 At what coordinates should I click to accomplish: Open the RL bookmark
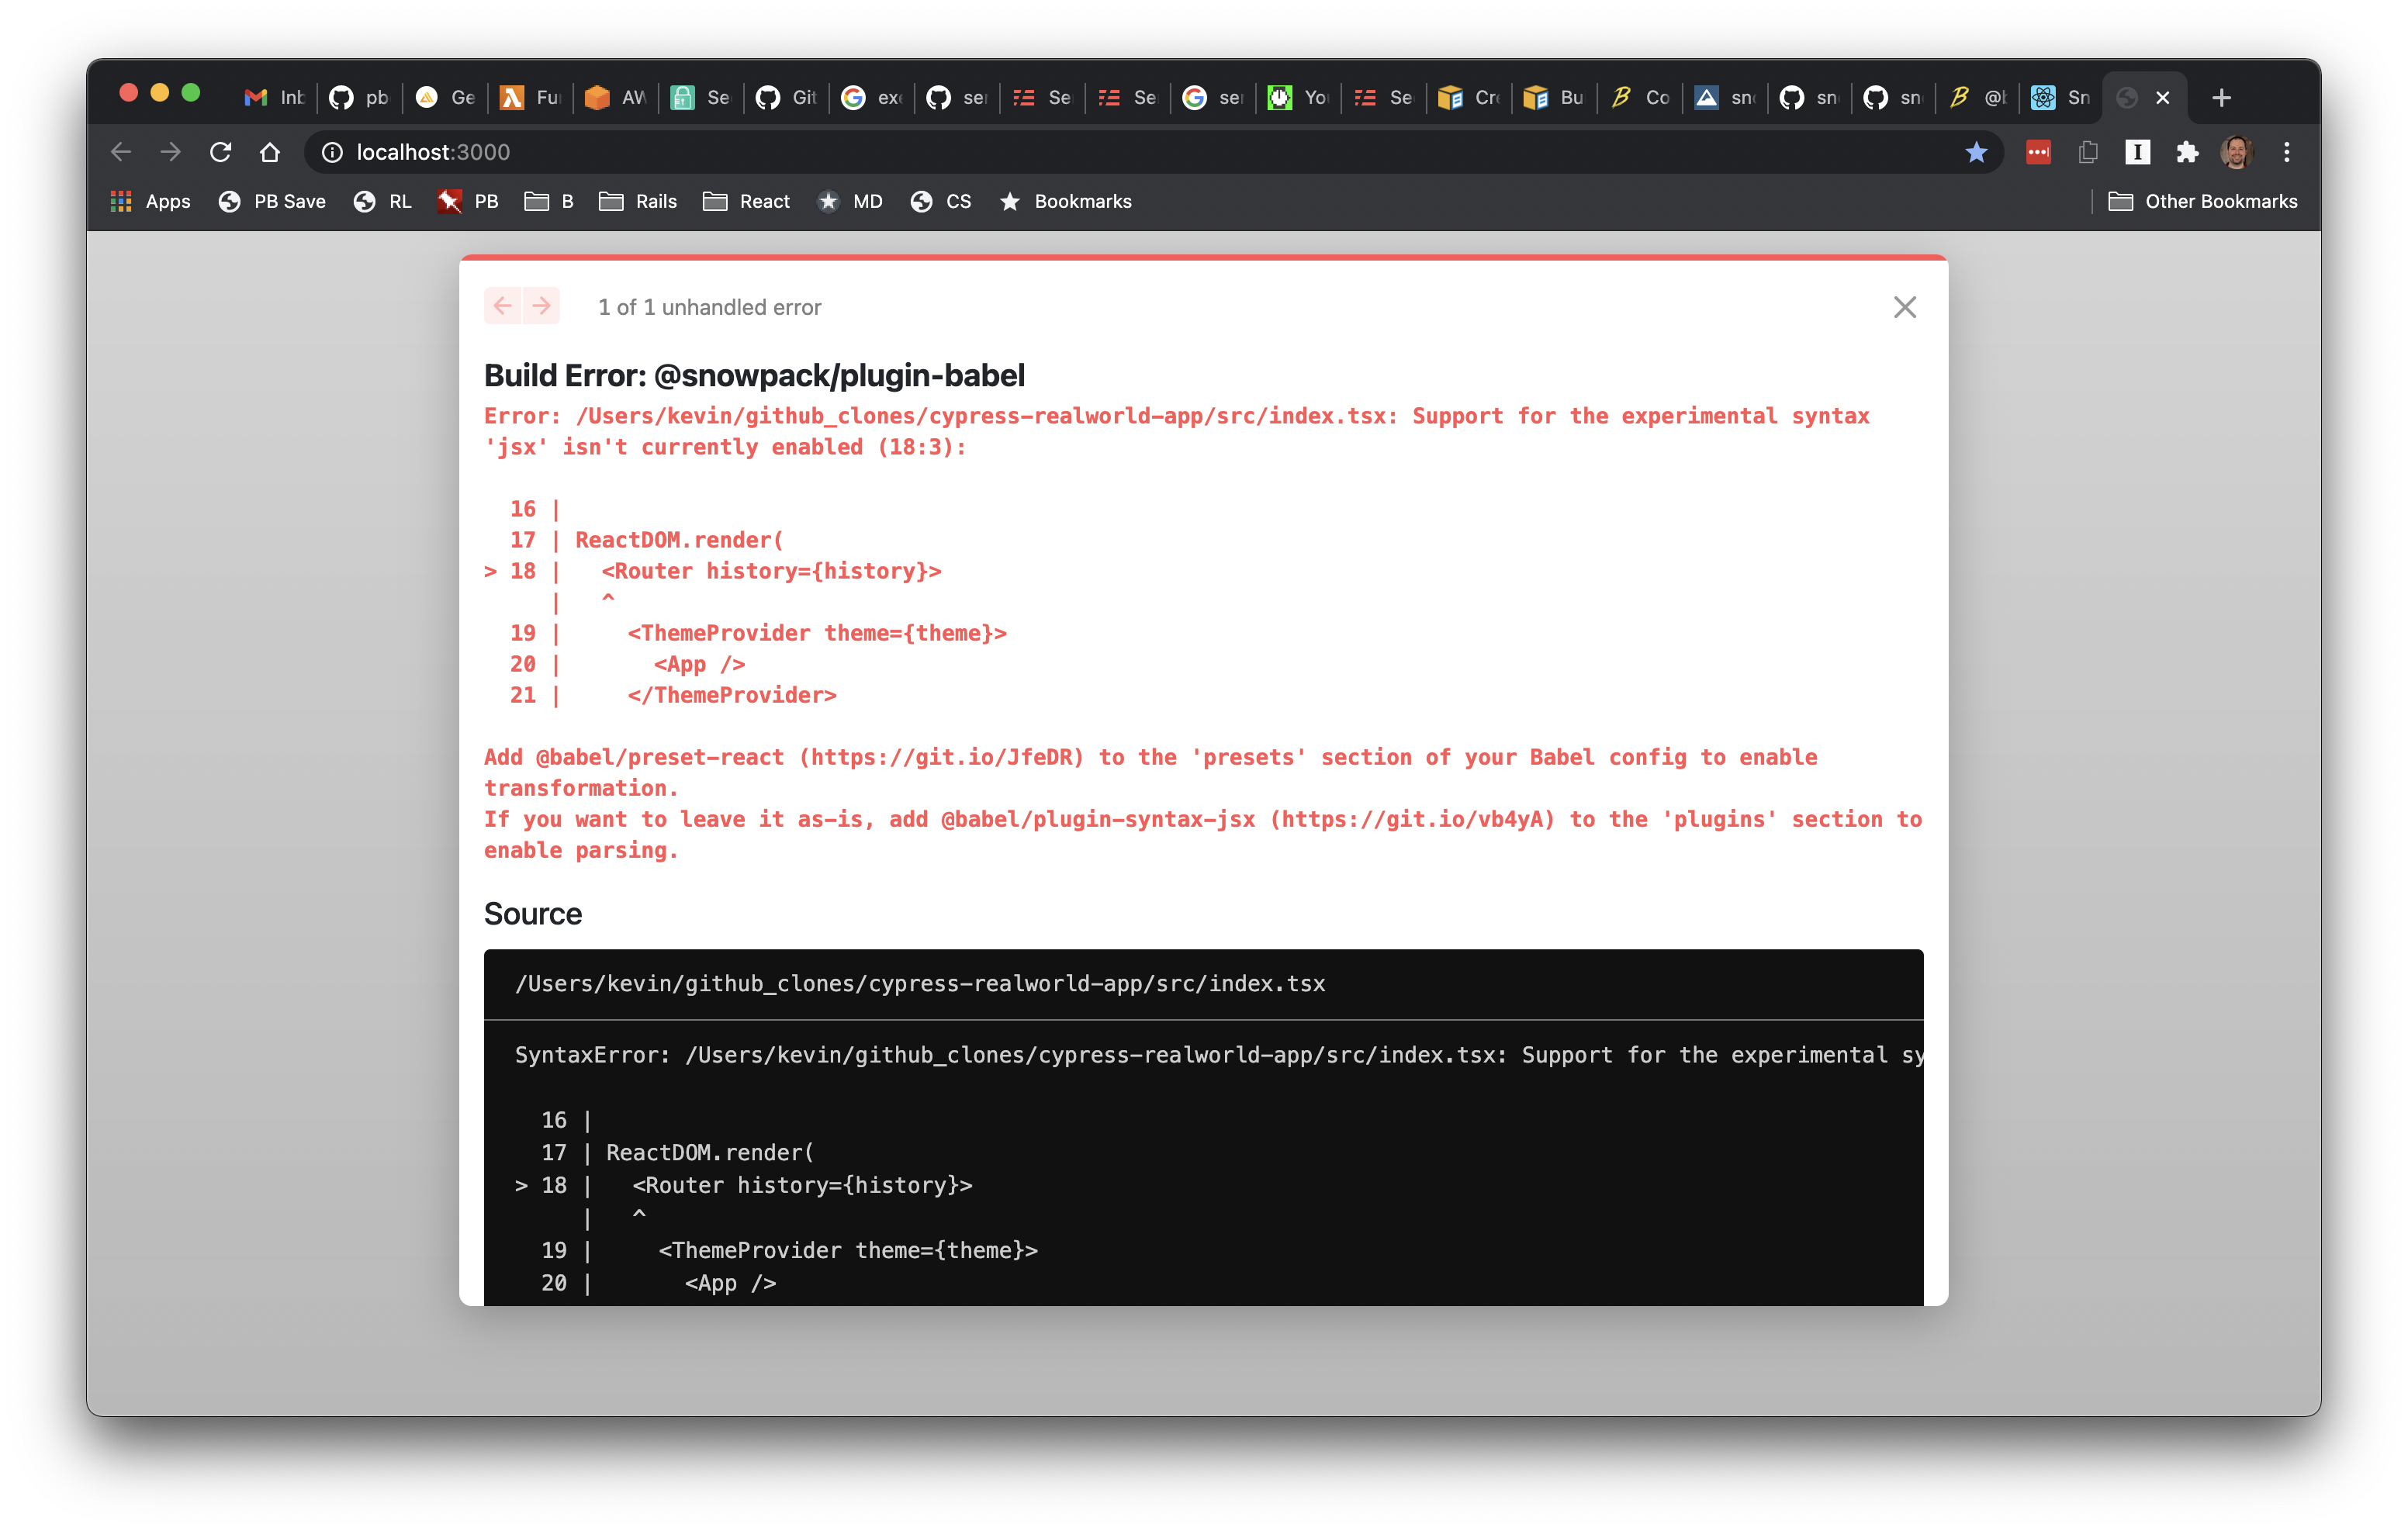tap(382, 202)
